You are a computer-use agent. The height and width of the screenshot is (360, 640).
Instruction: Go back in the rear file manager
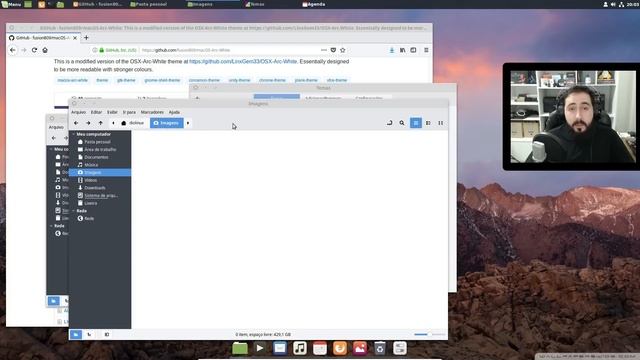(53, 138)
